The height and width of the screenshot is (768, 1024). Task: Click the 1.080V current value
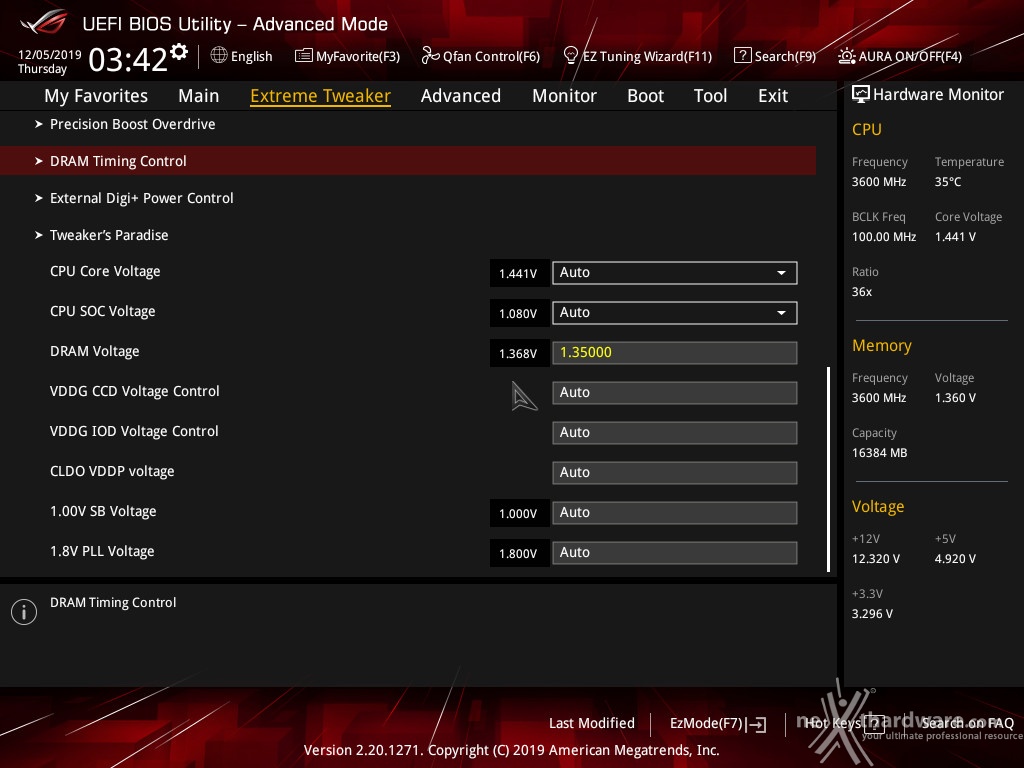[518, 313]
